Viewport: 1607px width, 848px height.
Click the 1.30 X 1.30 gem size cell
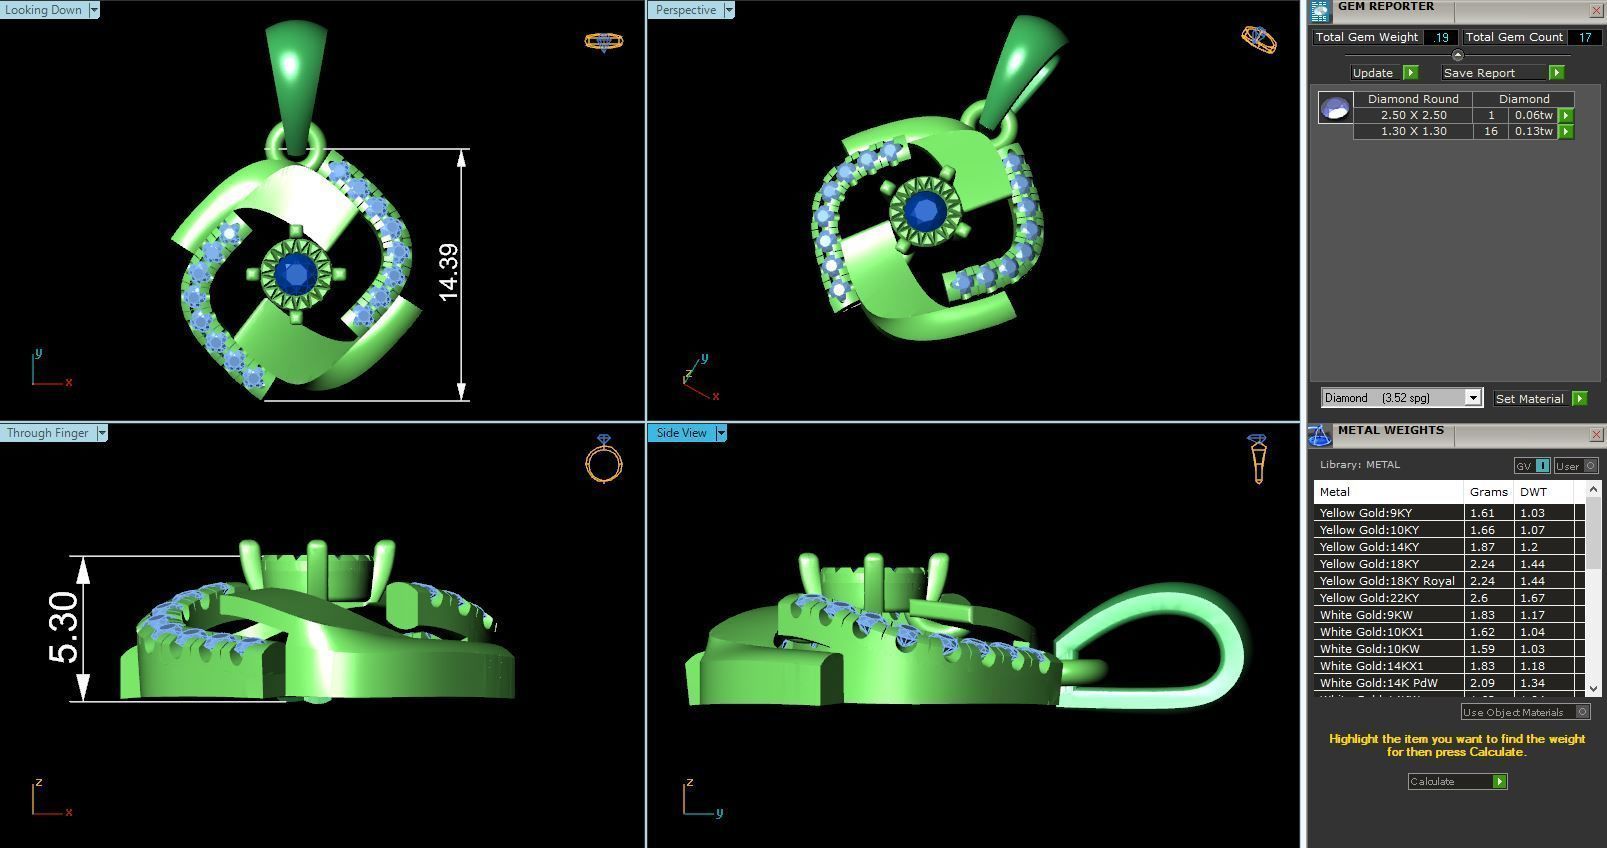[1413, 131]
